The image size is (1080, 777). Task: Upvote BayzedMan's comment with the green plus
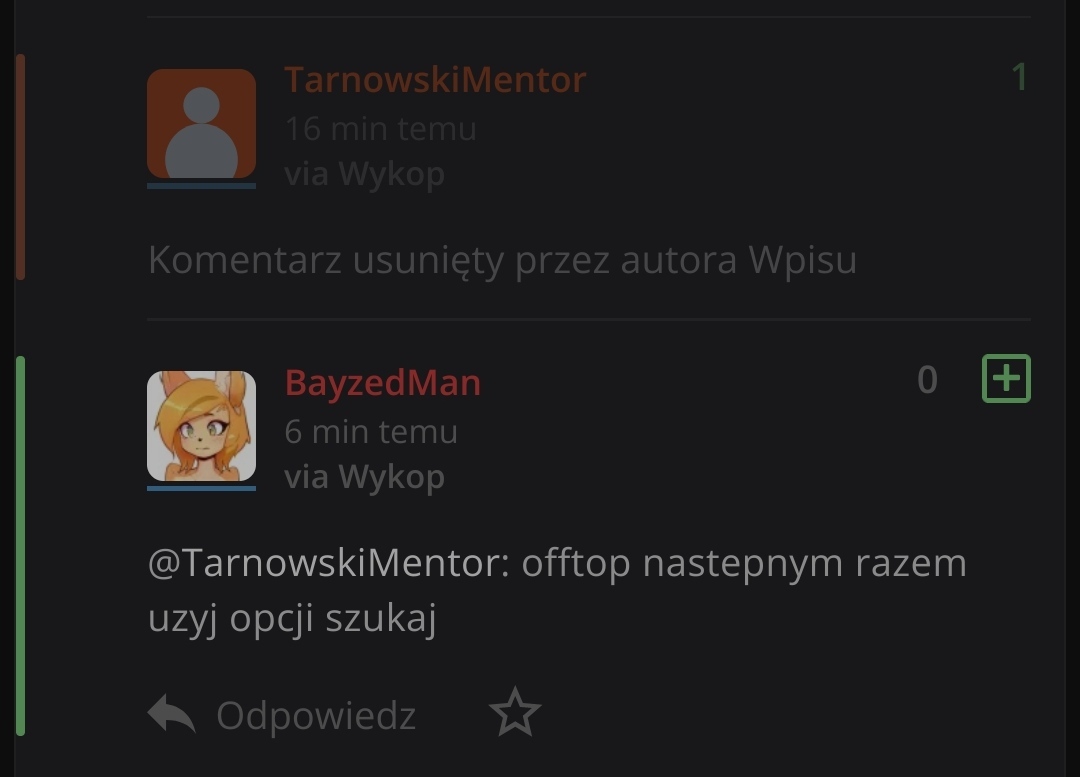(x=1006, y=378)
